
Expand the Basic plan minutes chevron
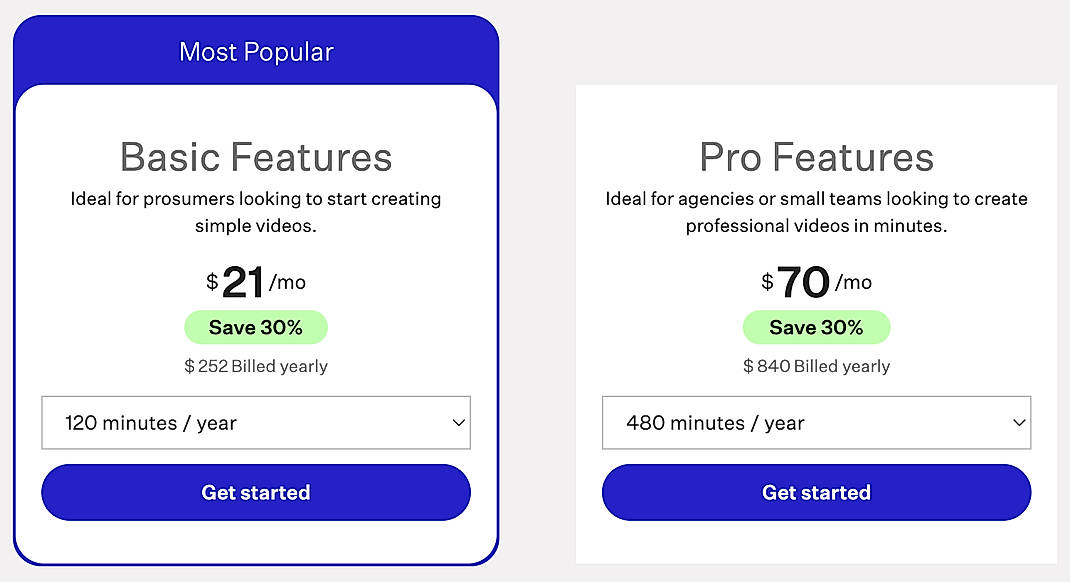coord(458,422)
